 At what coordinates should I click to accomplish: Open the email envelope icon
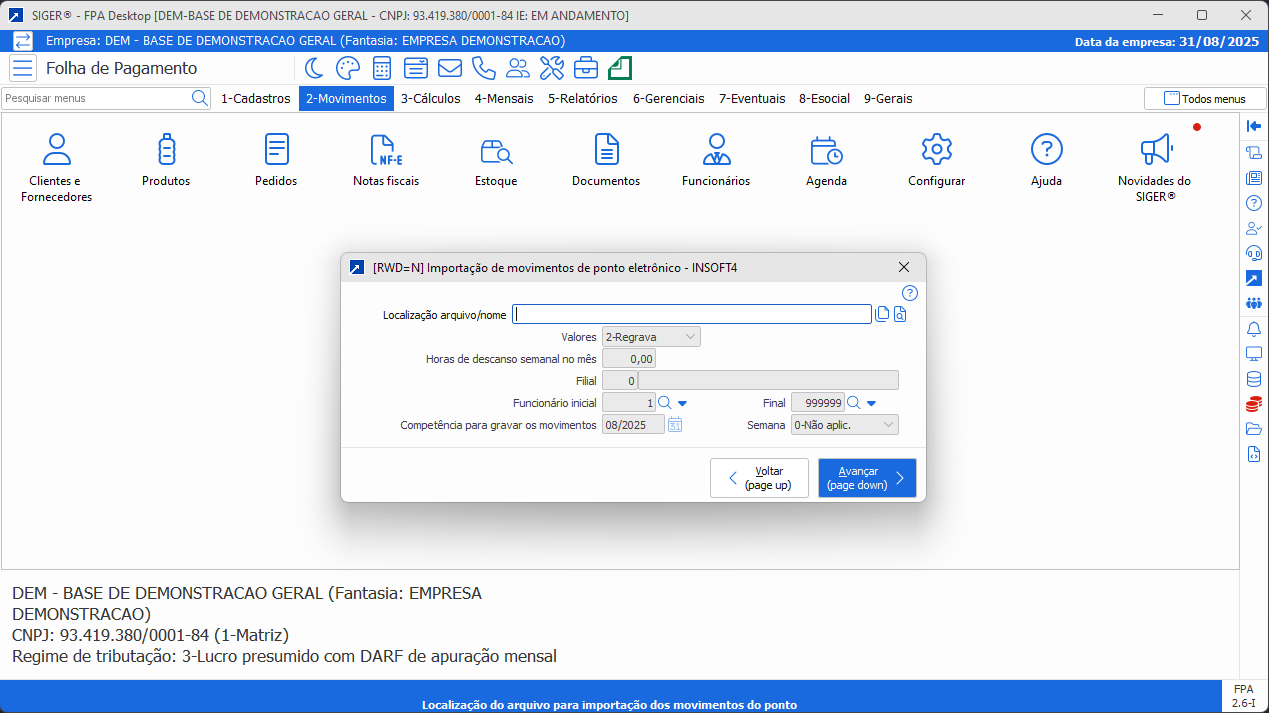click(450, 68)
